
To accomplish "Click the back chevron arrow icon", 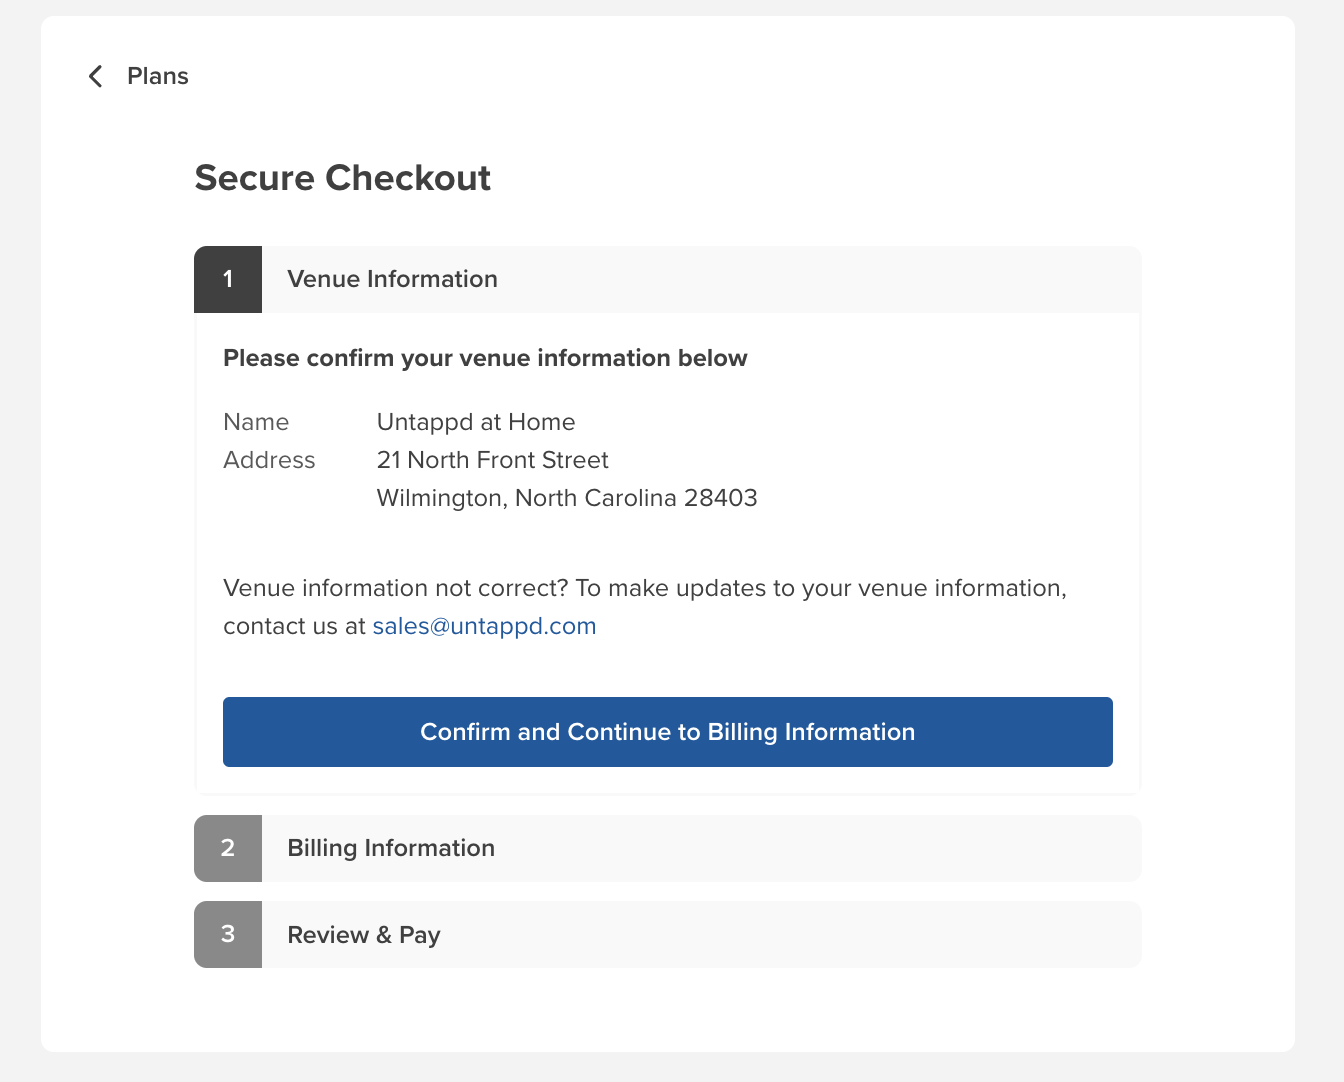I will (96, 76).
